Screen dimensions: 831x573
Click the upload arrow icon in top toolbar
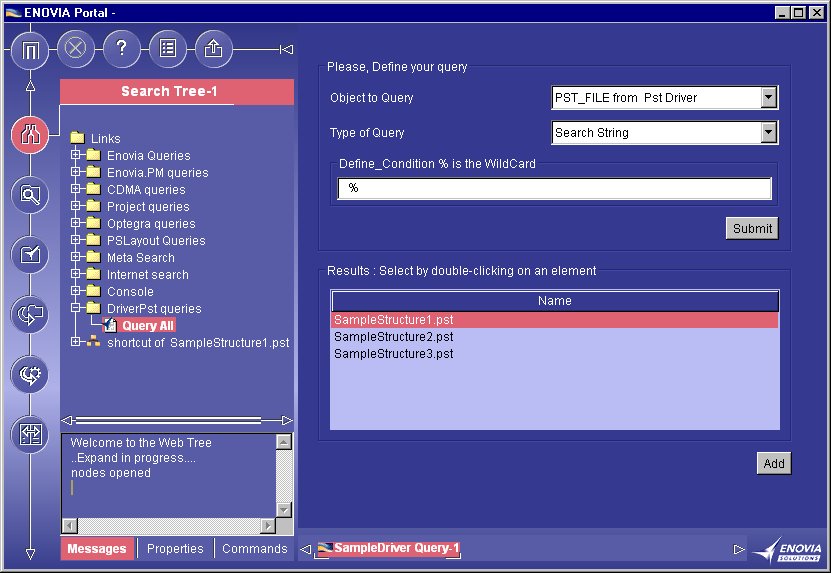click(214, 49)
